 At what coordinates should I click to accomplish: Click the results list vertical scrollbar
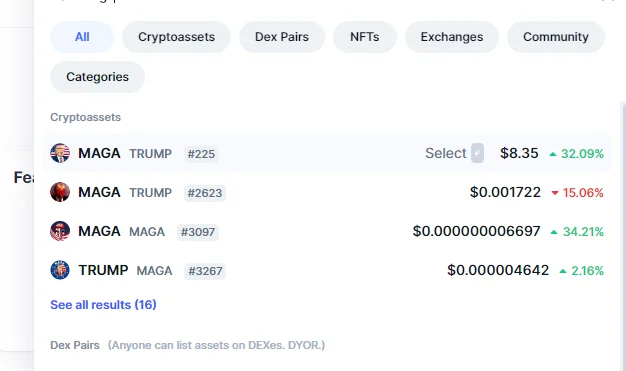[x=623, y=236]
